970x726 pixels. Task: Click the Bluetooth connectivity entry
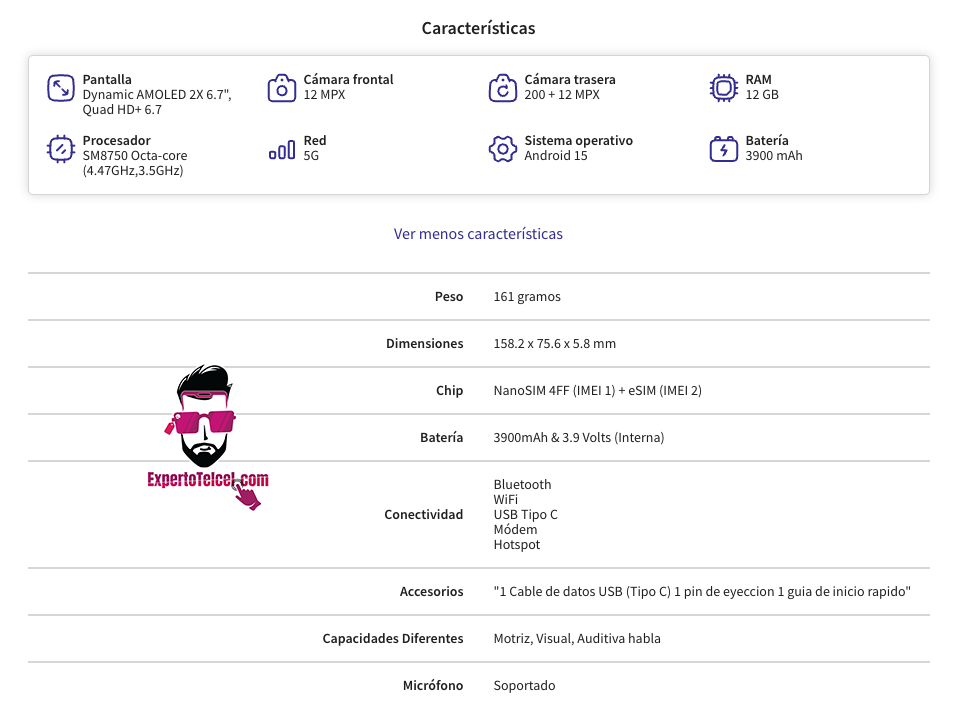click(x=522, y=484)
